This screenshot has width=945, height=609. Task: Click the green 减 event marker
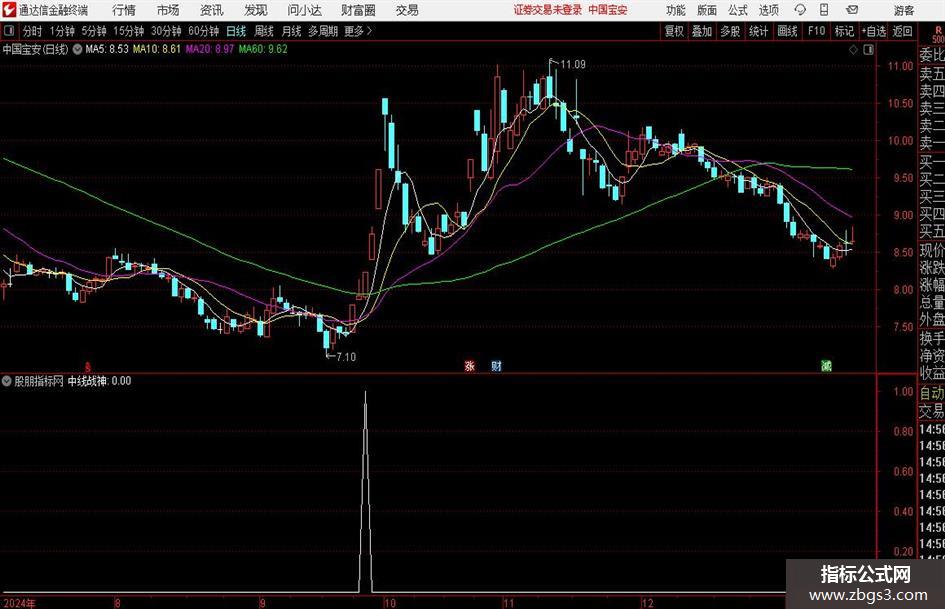(826, 365)
